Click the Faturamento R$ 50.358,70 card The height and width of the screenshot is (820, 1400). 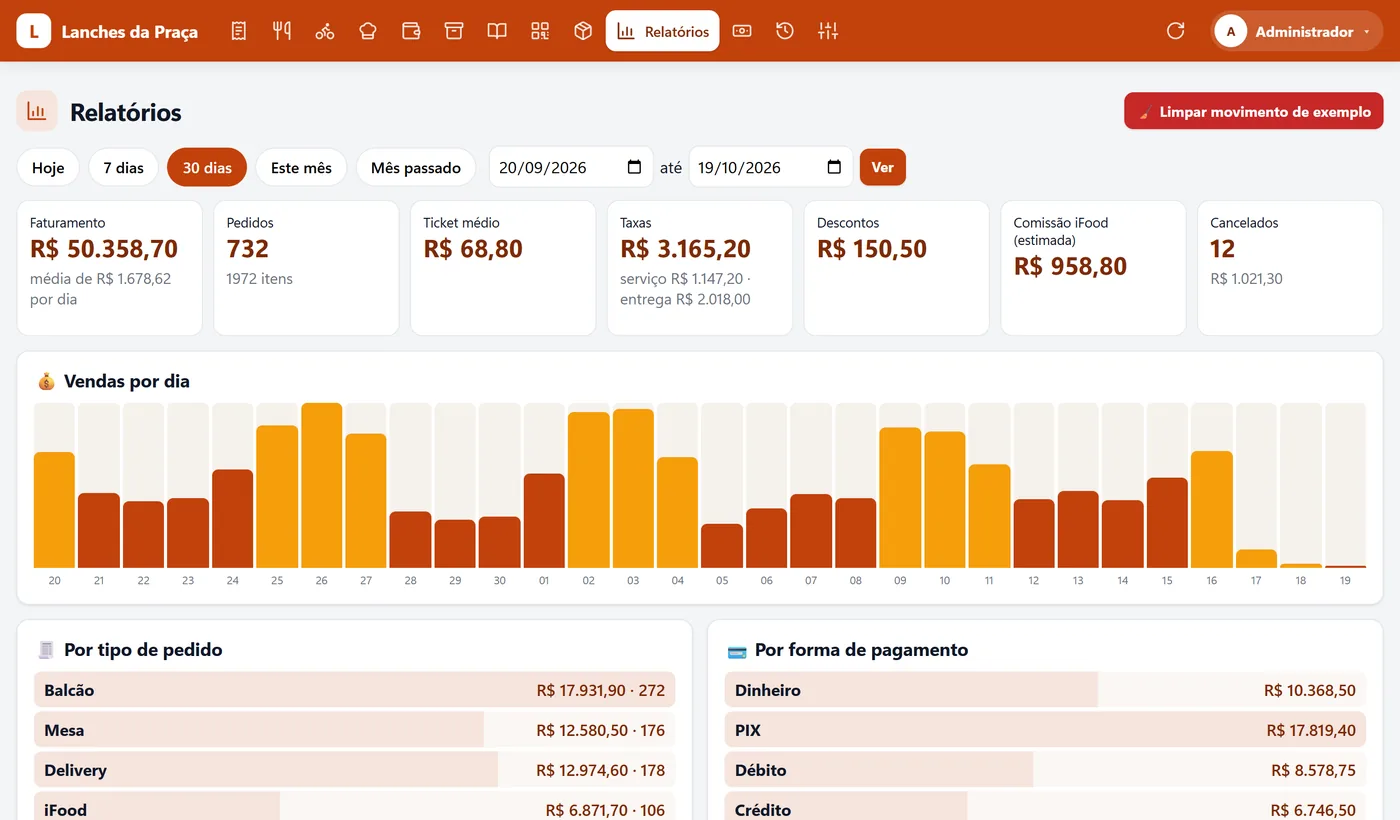coord(110,268)
